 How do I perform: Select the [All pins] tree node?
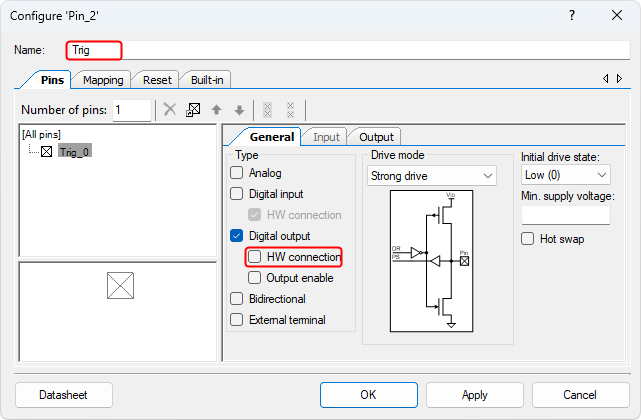[x=42, y=134]
